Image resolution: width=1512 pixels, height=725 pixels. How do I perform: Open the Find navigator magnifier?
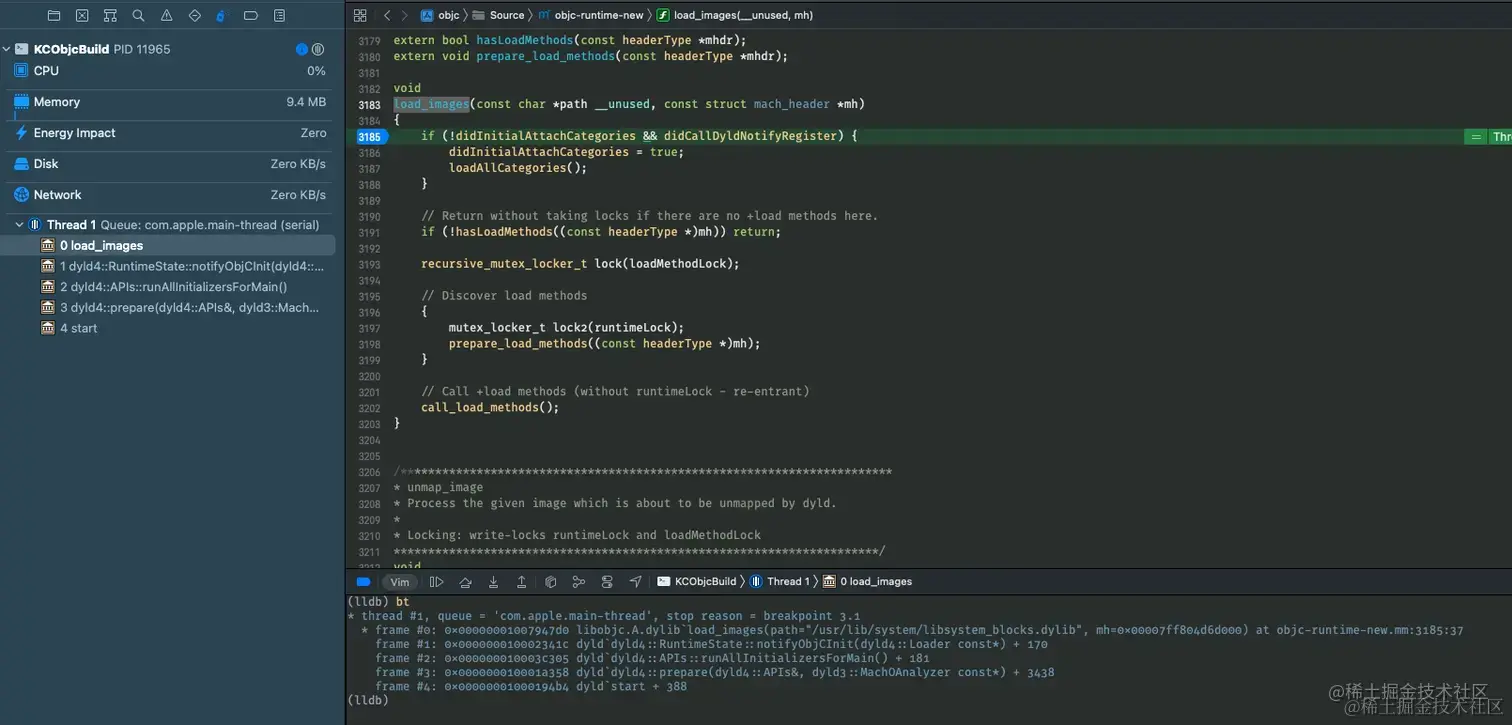(x=138, y=16)
